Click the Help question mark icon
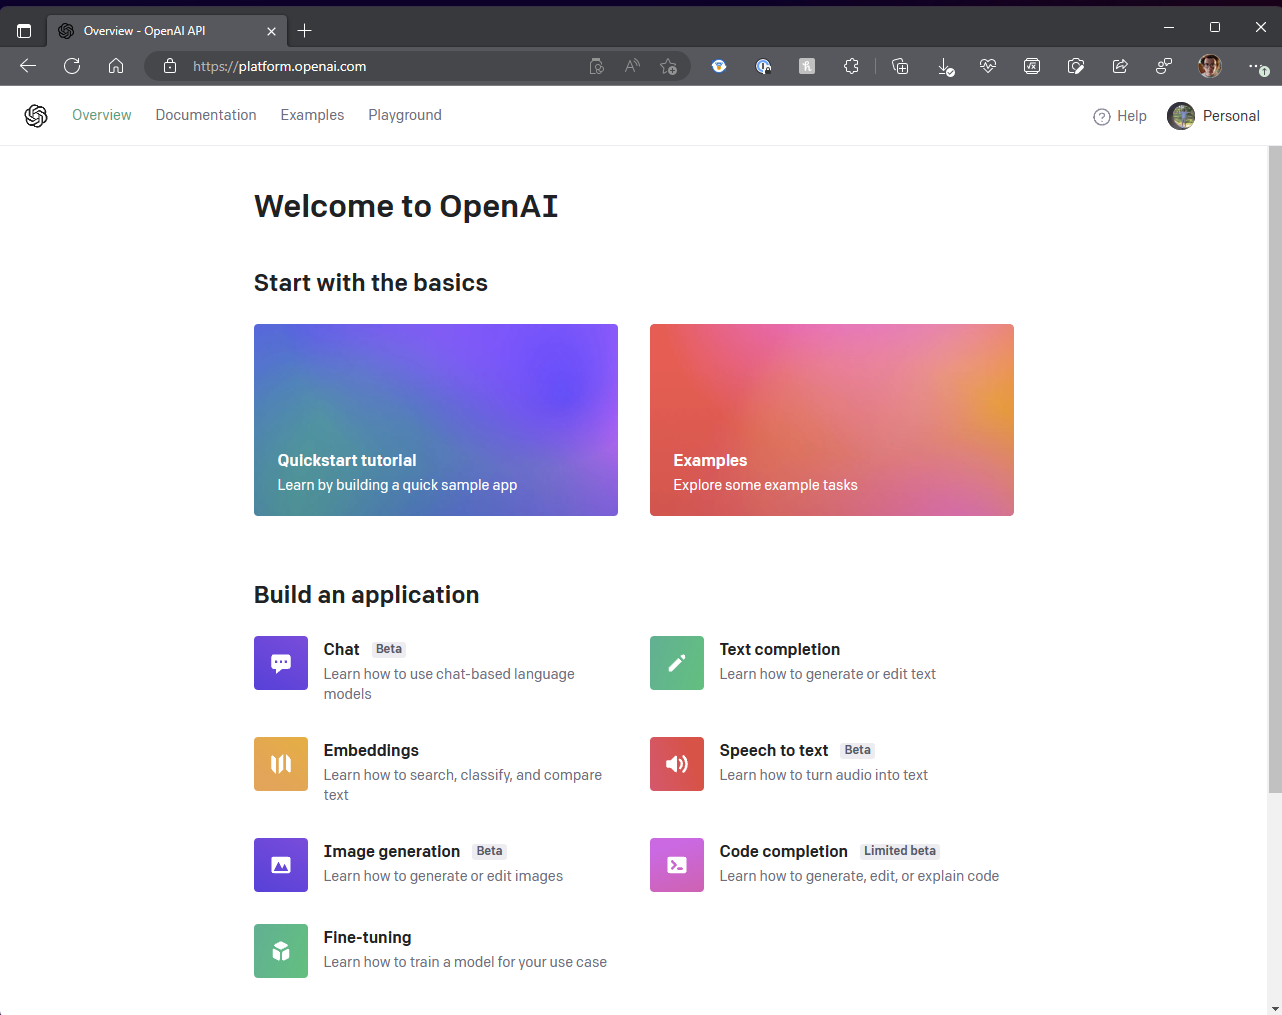Viewport: 1282px width, 1015px height. pyautogui.click(x=1102, y=117)
